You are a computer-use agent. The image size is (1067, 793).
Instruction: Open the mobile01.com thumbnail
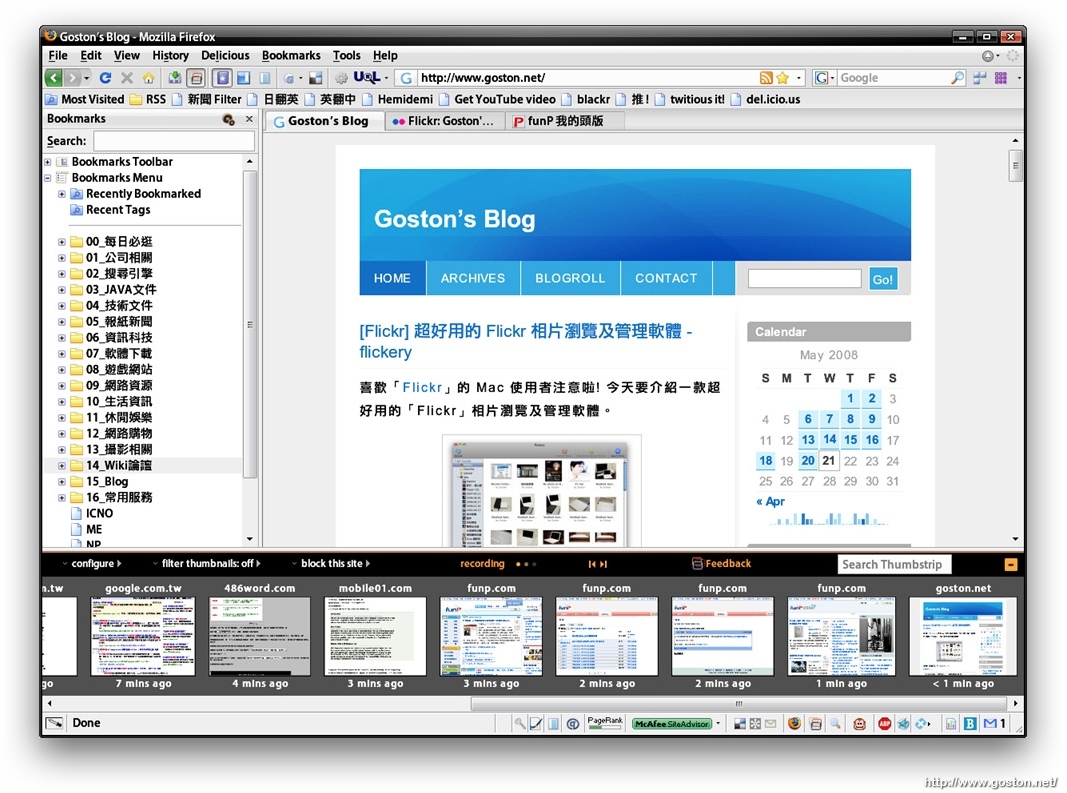(376, 636)
